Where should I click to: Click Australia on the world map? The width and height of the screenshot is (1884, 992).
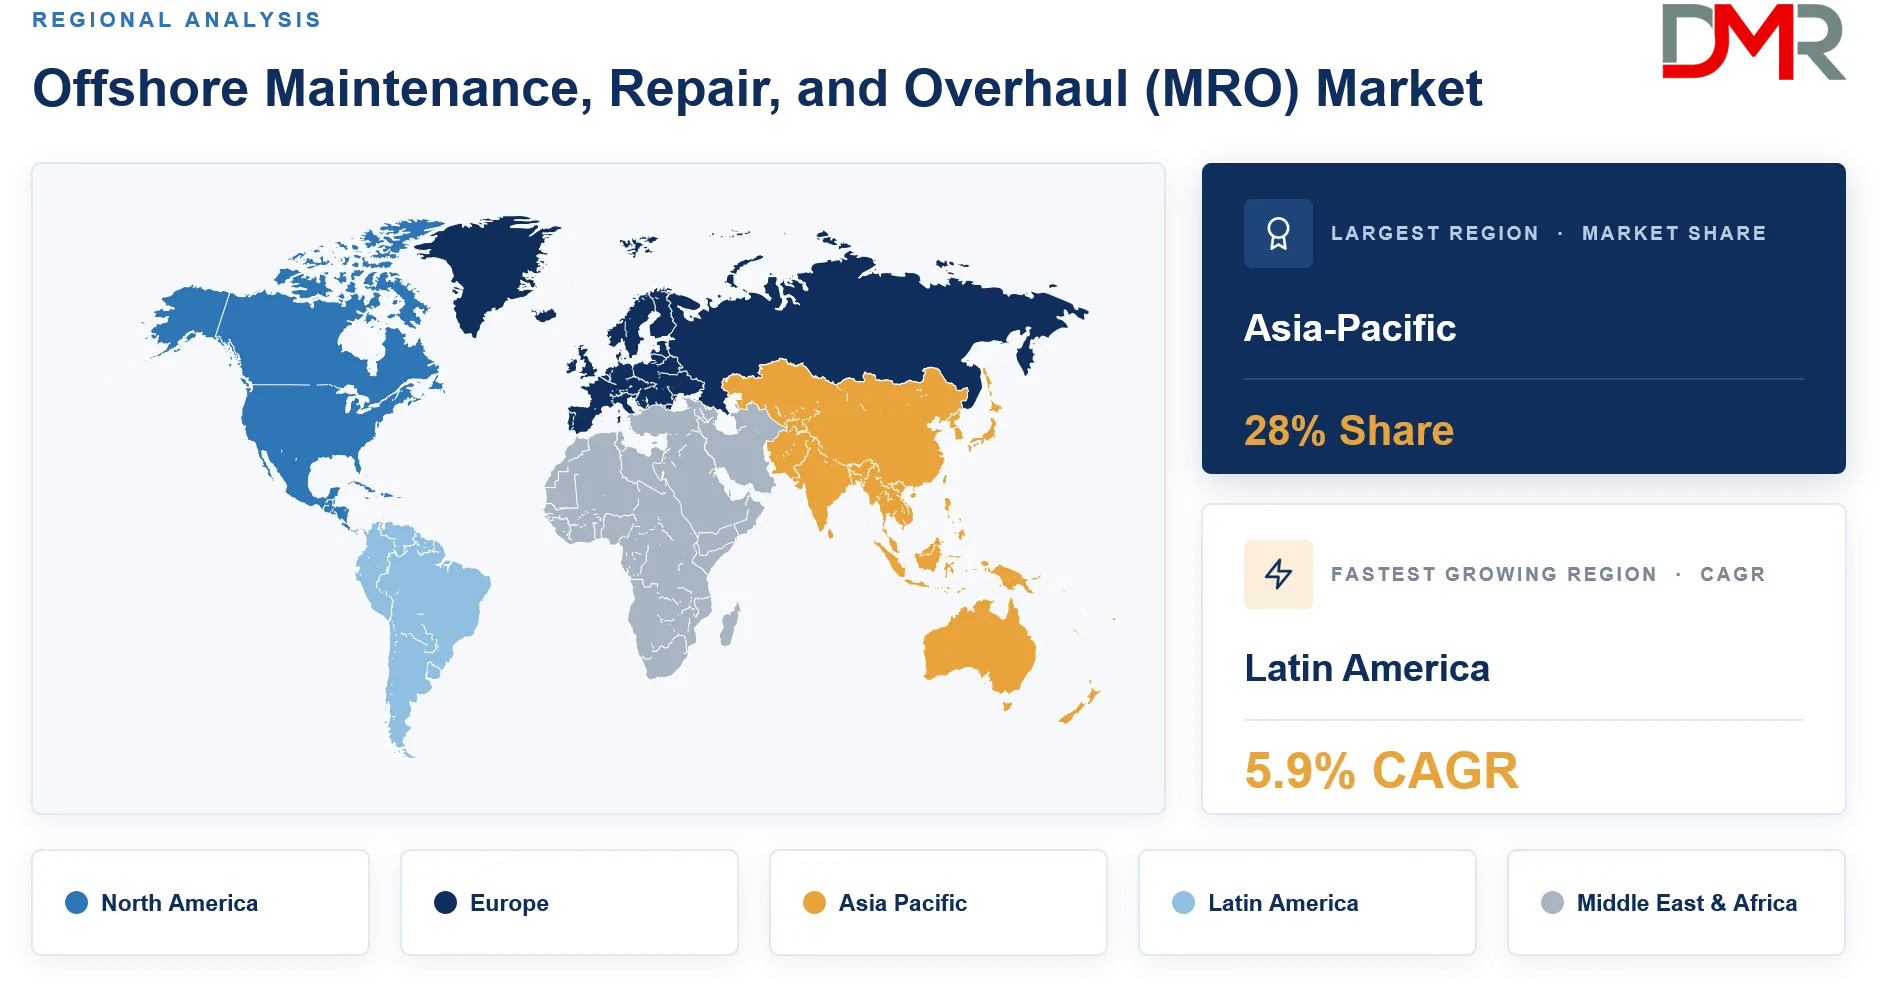(x=980, y=647)
